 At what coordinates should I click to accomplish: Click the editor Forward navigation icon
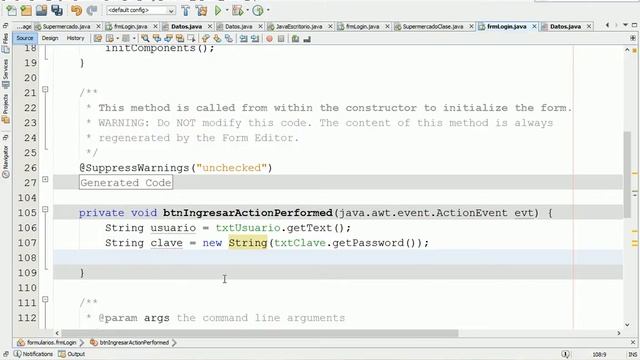click(126, 39)
